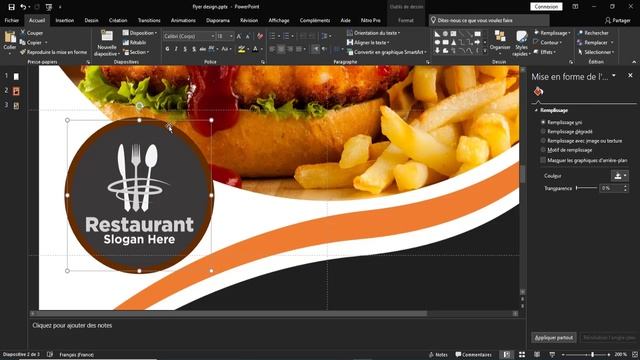
Task: Open the Couleur fill color picker
Action: coord(619,176)
